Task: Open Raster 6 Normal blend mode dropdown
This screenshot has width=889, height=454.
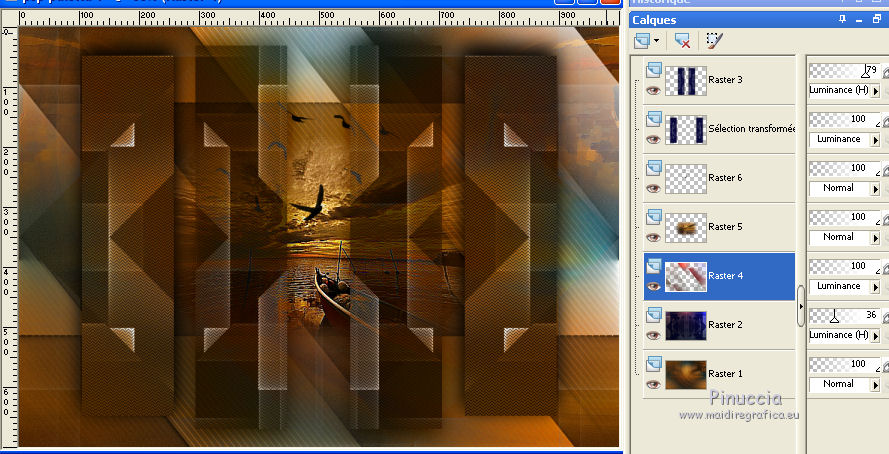Action: coord(844,188)
